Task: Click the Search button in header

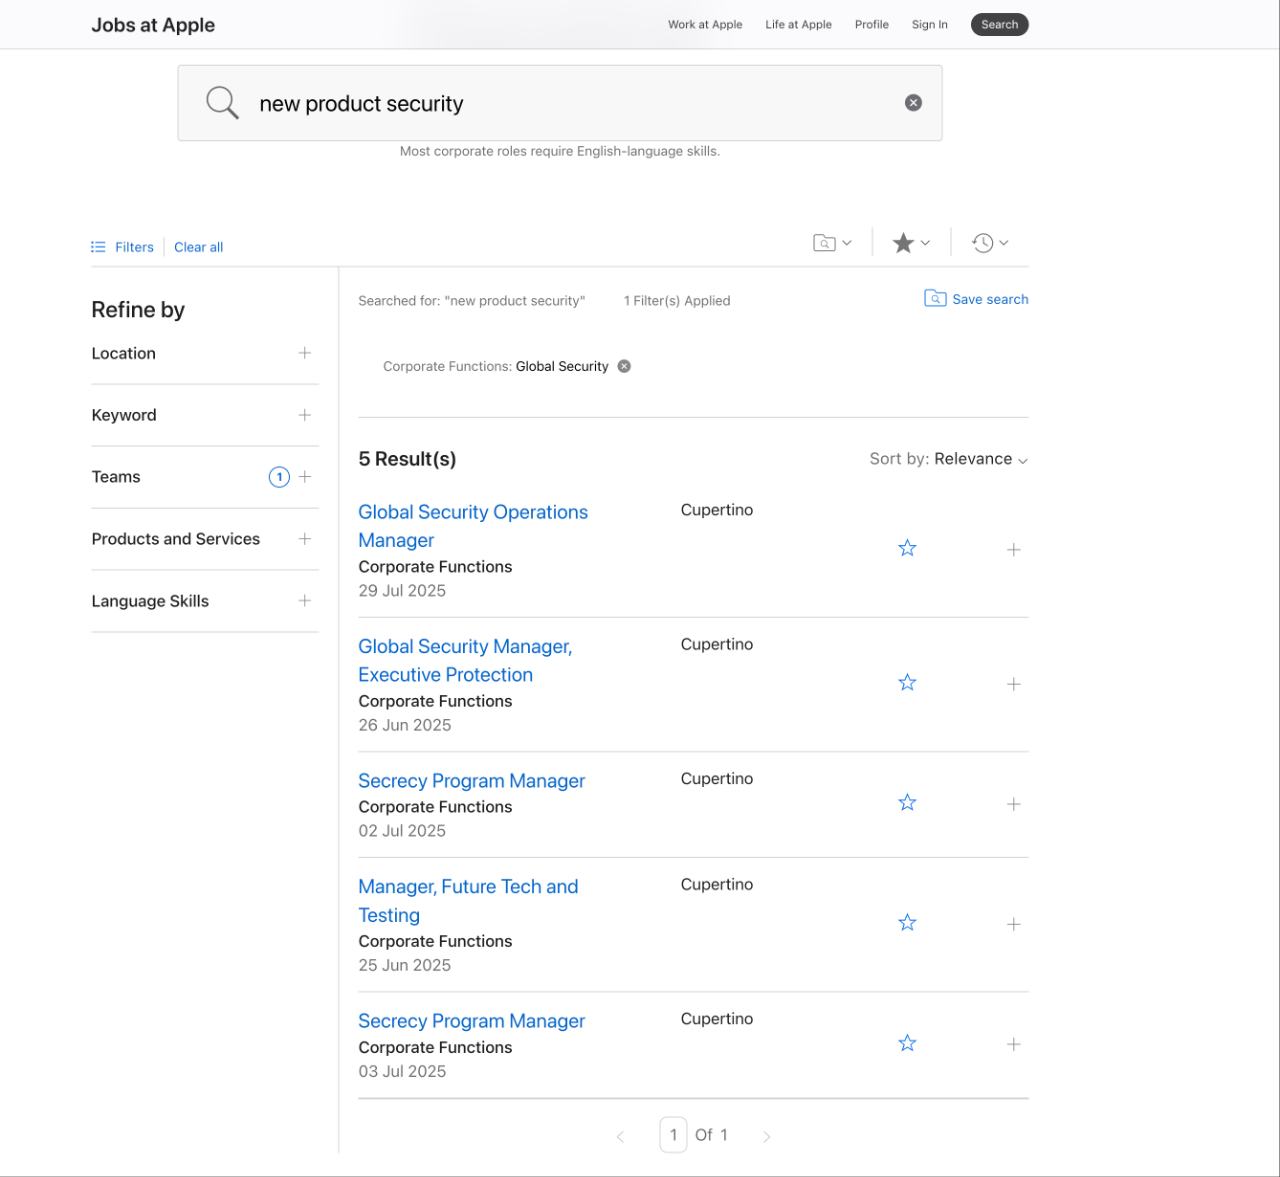Action: 1000,25
